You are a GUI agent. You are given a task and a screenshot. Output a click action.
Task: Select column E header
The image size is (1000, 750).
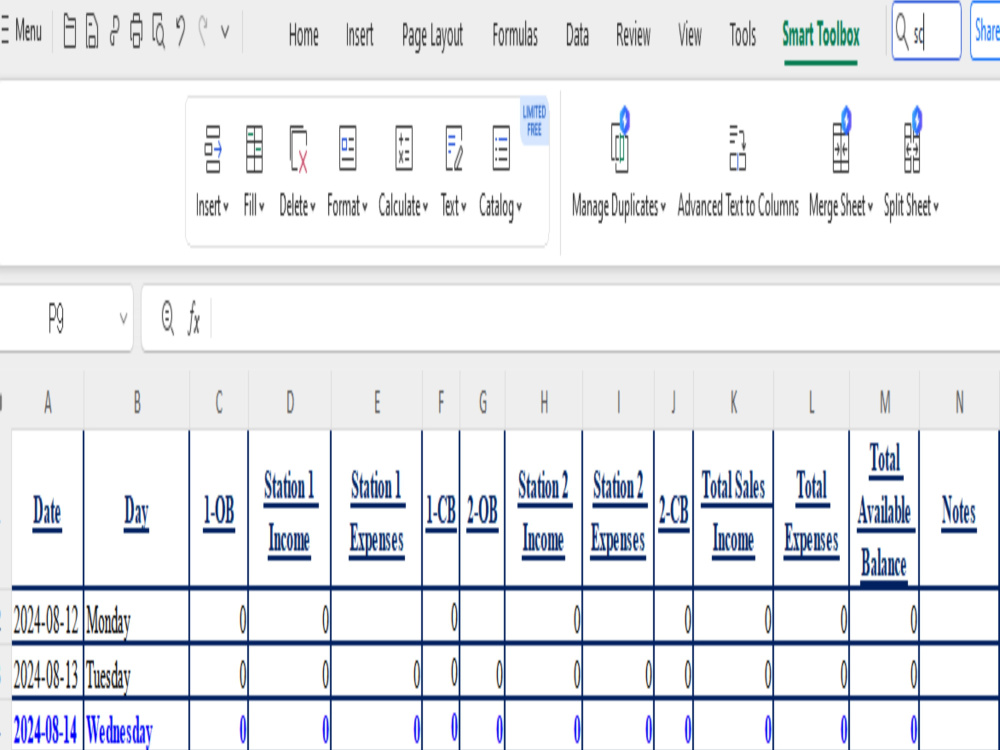pyautogui.click(x=376, y=402)
